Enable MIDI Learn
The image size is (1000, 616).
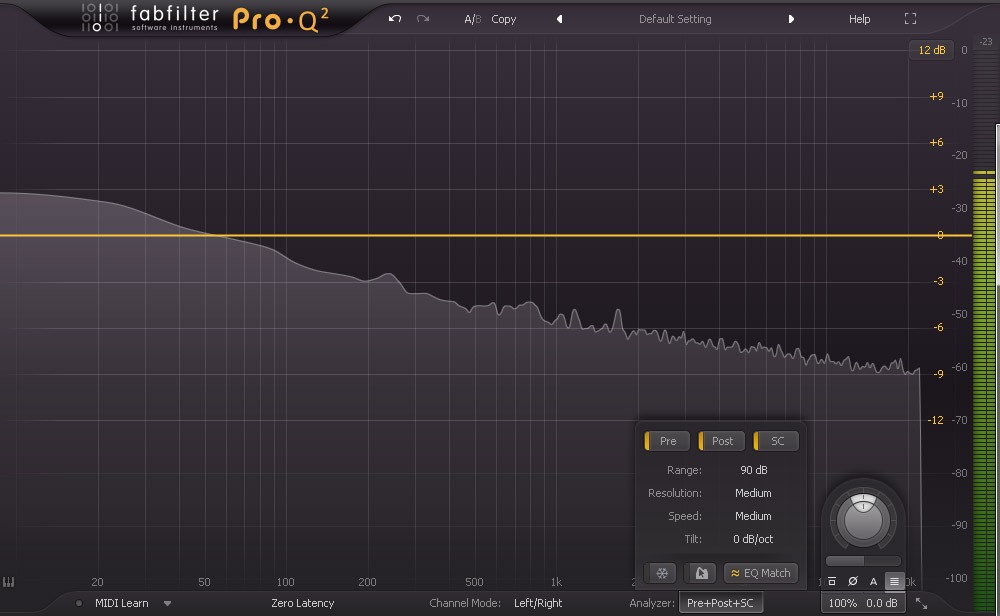[x=121, y=603]
